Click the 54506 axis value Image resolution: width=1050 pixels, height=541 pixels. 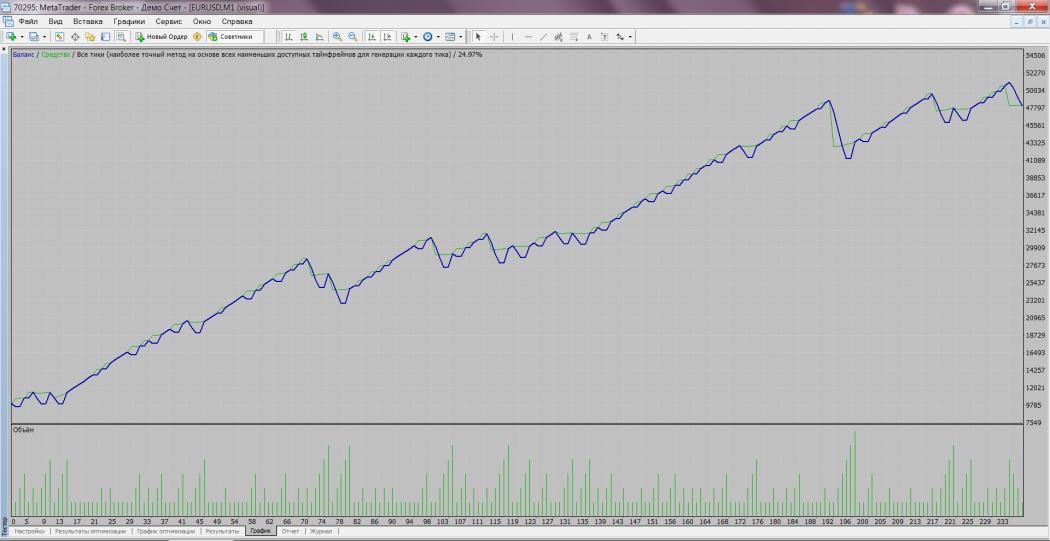click(1036, 56)
